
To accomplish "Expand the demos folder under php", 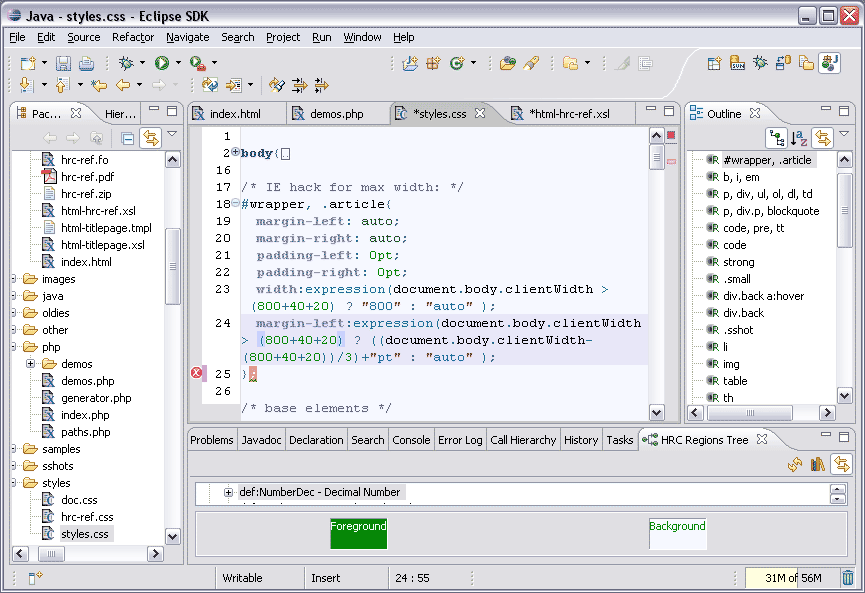I will click(31, 364).
